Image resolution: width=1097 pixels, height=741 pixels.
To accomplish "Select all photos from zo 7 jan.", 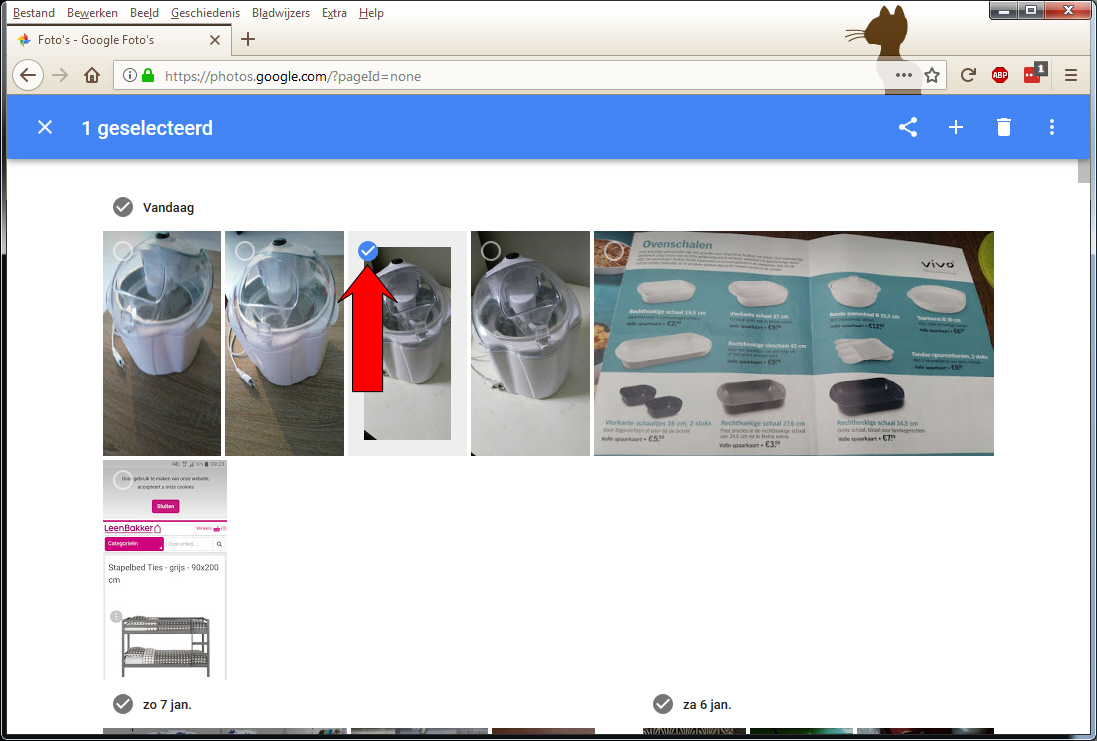I will coord(123,704).
